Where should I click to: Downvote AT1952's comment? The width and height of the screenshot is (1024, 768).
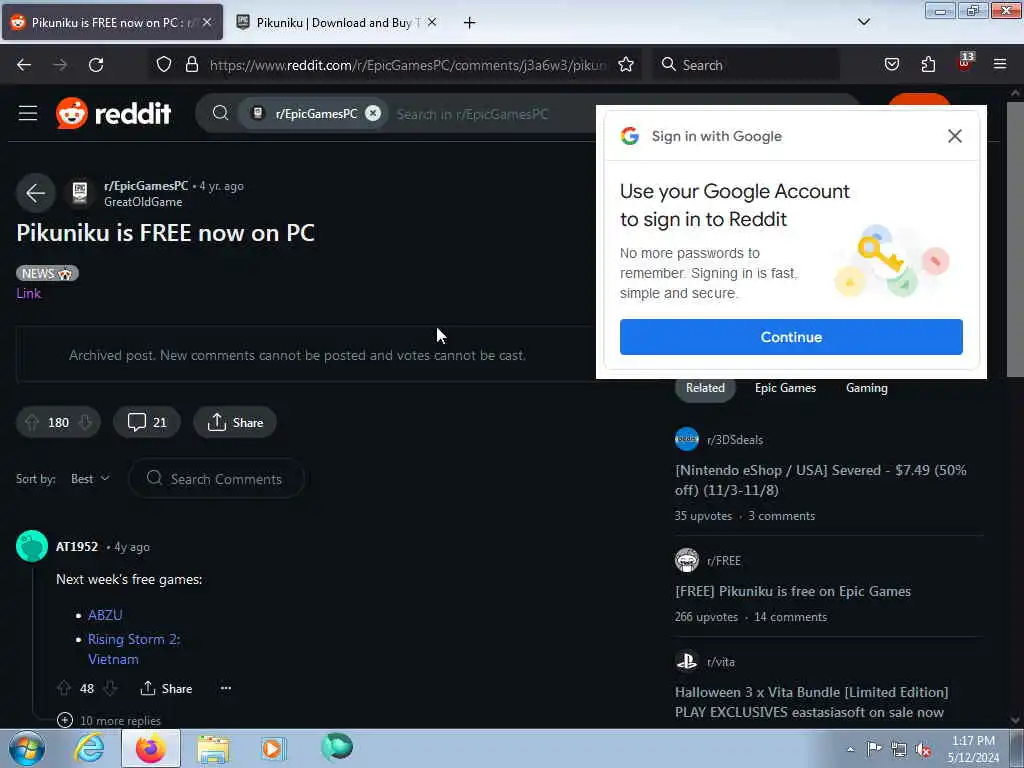(110, 688)
